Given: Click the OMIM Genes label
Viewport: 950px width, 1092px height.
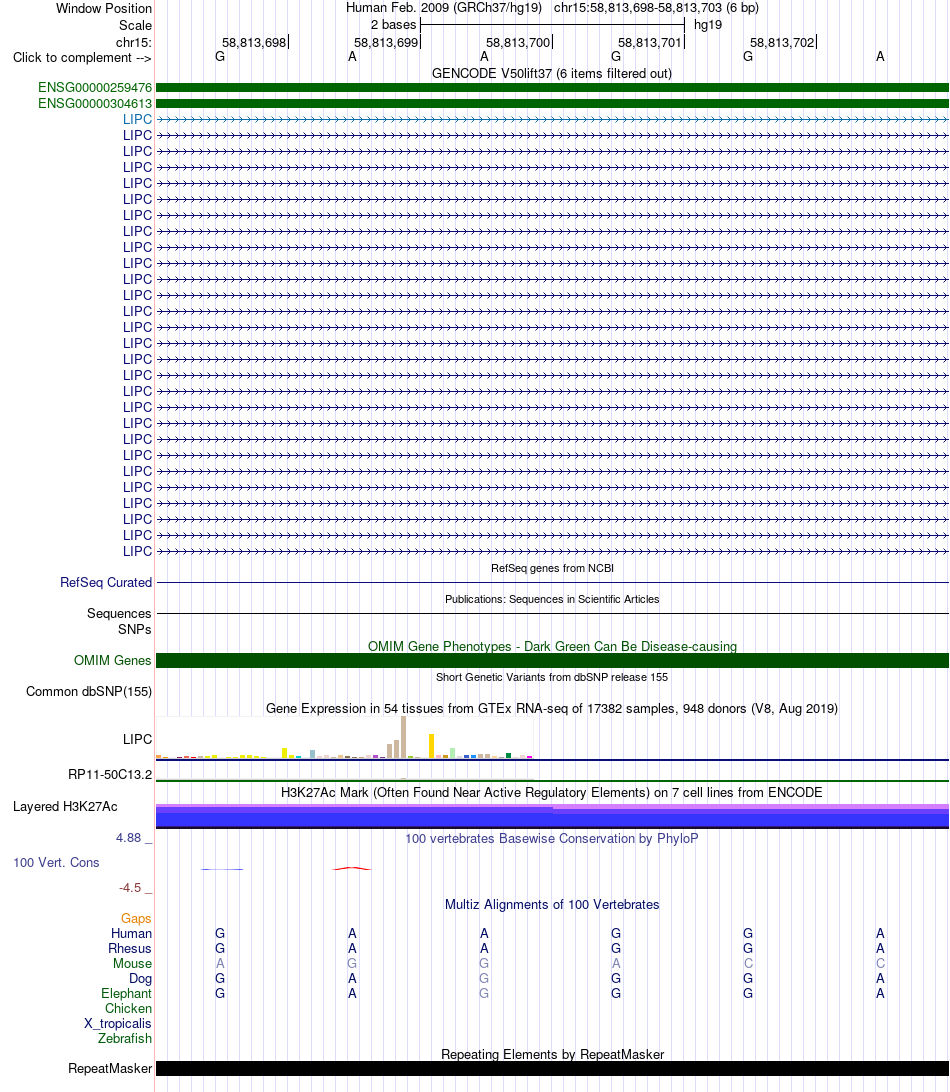Looking at the screenshot, I should 112,661.
